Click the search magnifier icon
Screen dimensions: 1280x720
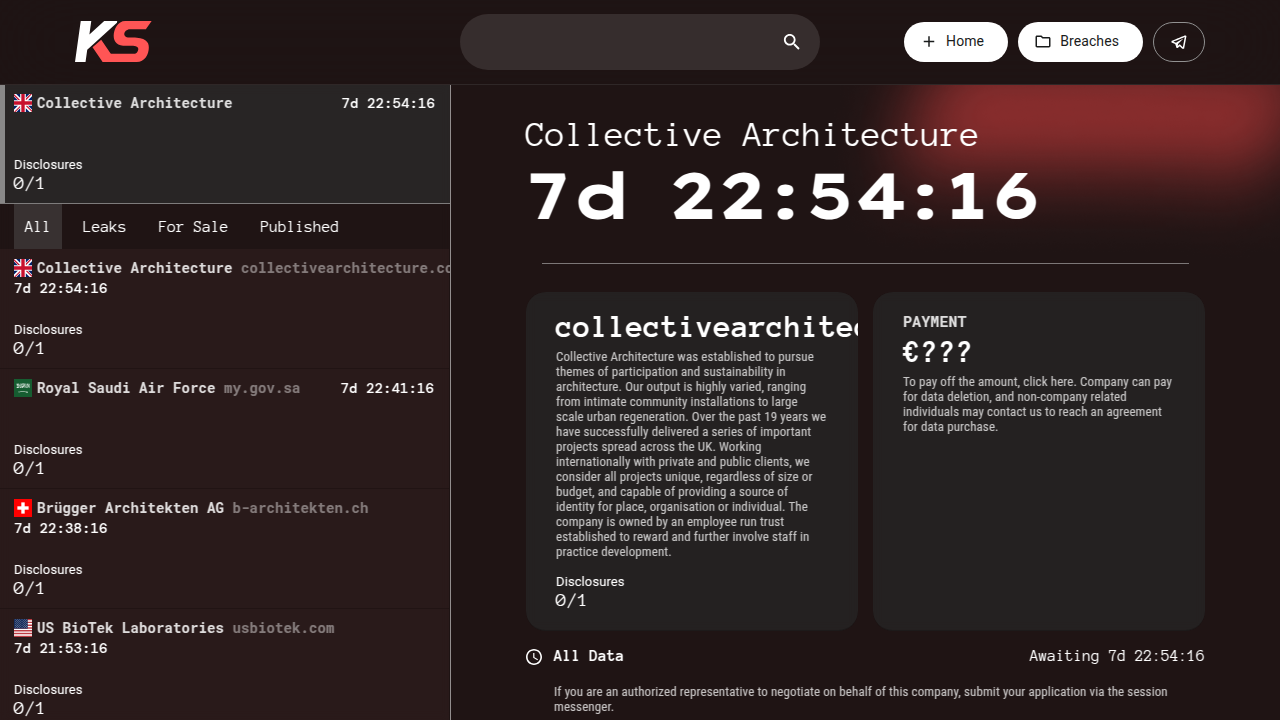(791, 42)
